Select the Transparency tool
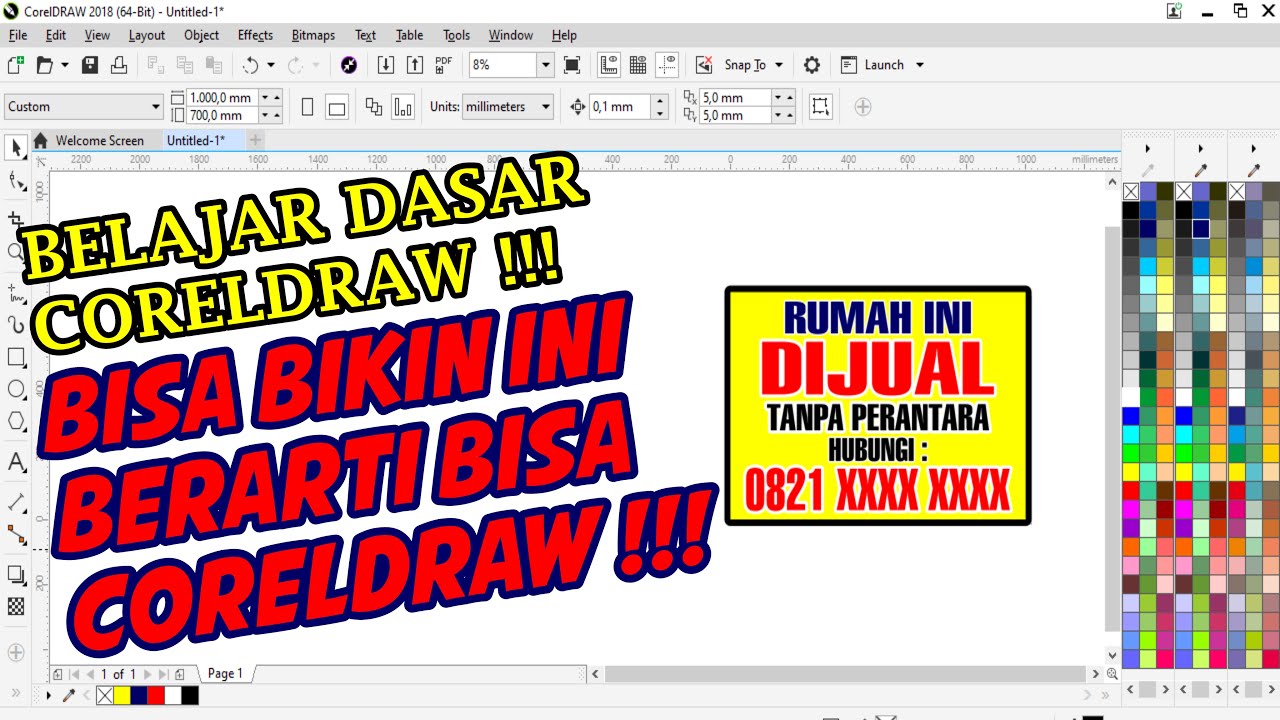Image resolution: width=1280 pixels, height=720 pixels. (x=16, y=606)
